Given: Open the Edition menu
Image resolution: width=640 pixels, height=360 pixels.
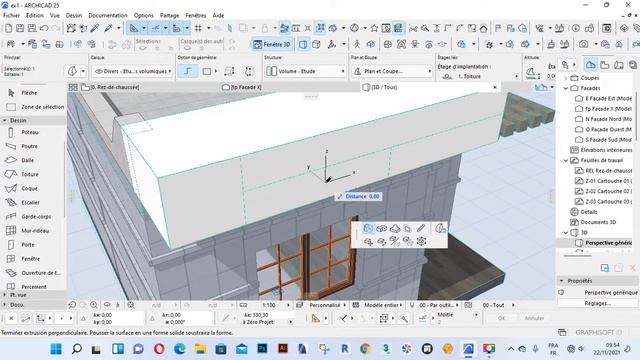Looking at the screenshot, I should [x=35, y=16].
